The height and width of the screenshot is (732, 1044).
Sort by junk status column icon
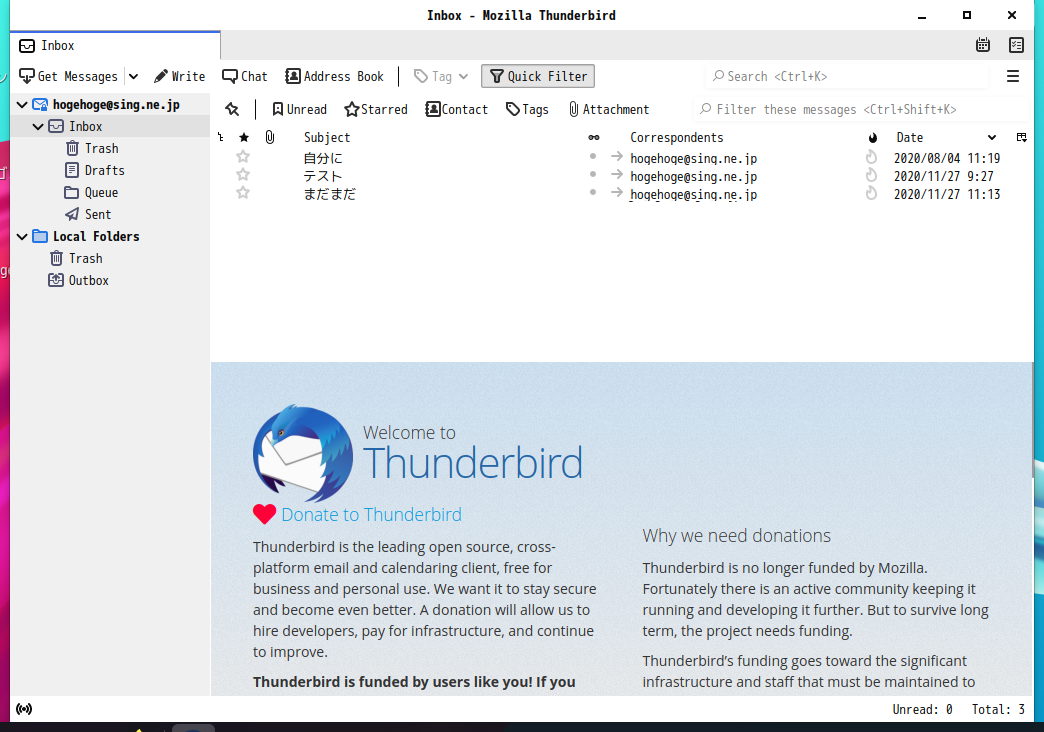coord(872,137)
